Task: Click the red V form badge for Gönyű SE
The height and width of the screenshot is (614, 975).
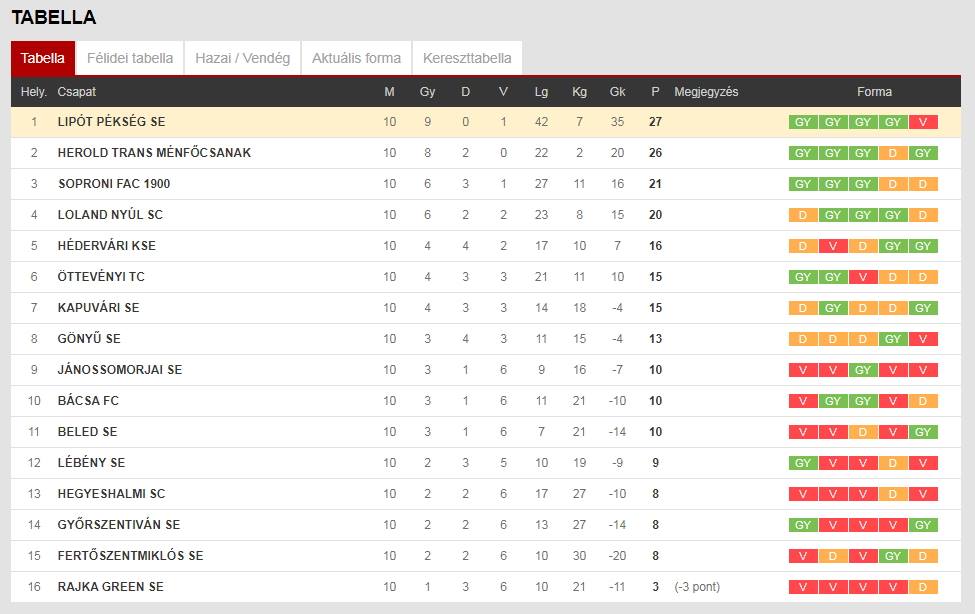Action: coord(923,339)
